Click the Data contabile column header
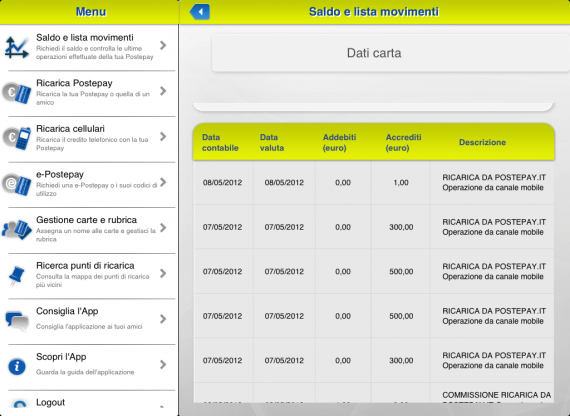Screen dimensions: 570x416 click(220, 143)
